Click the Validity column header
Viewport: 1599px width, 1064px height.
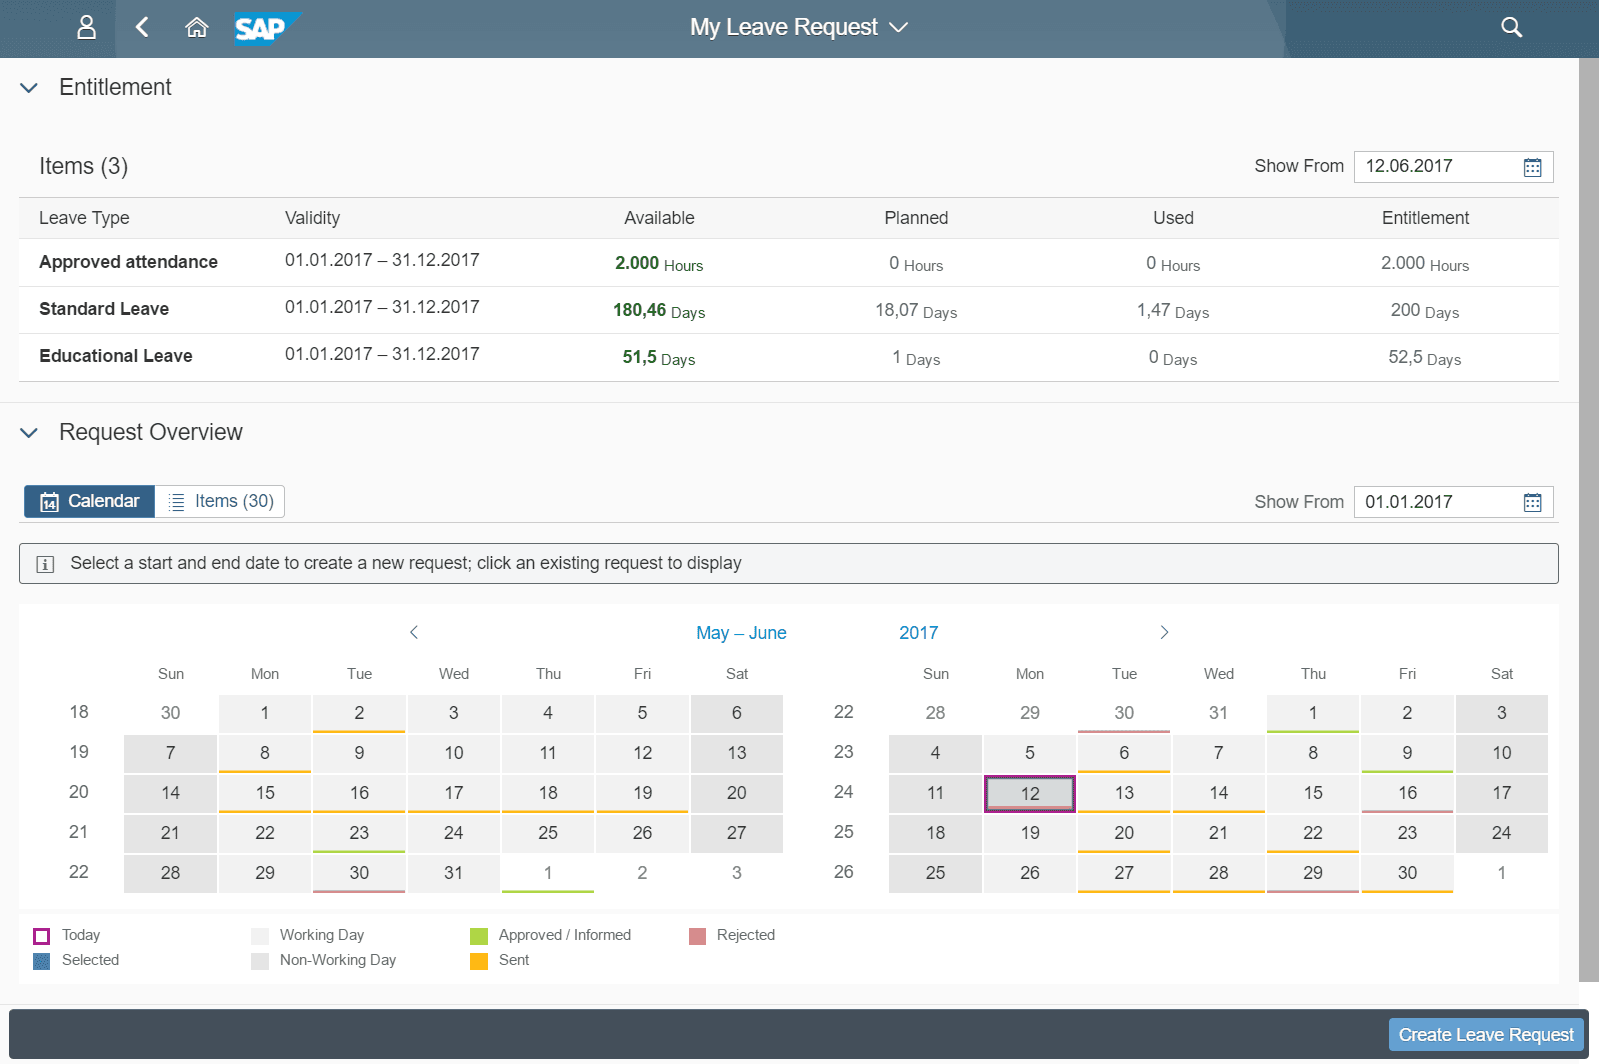pos(312,218)
